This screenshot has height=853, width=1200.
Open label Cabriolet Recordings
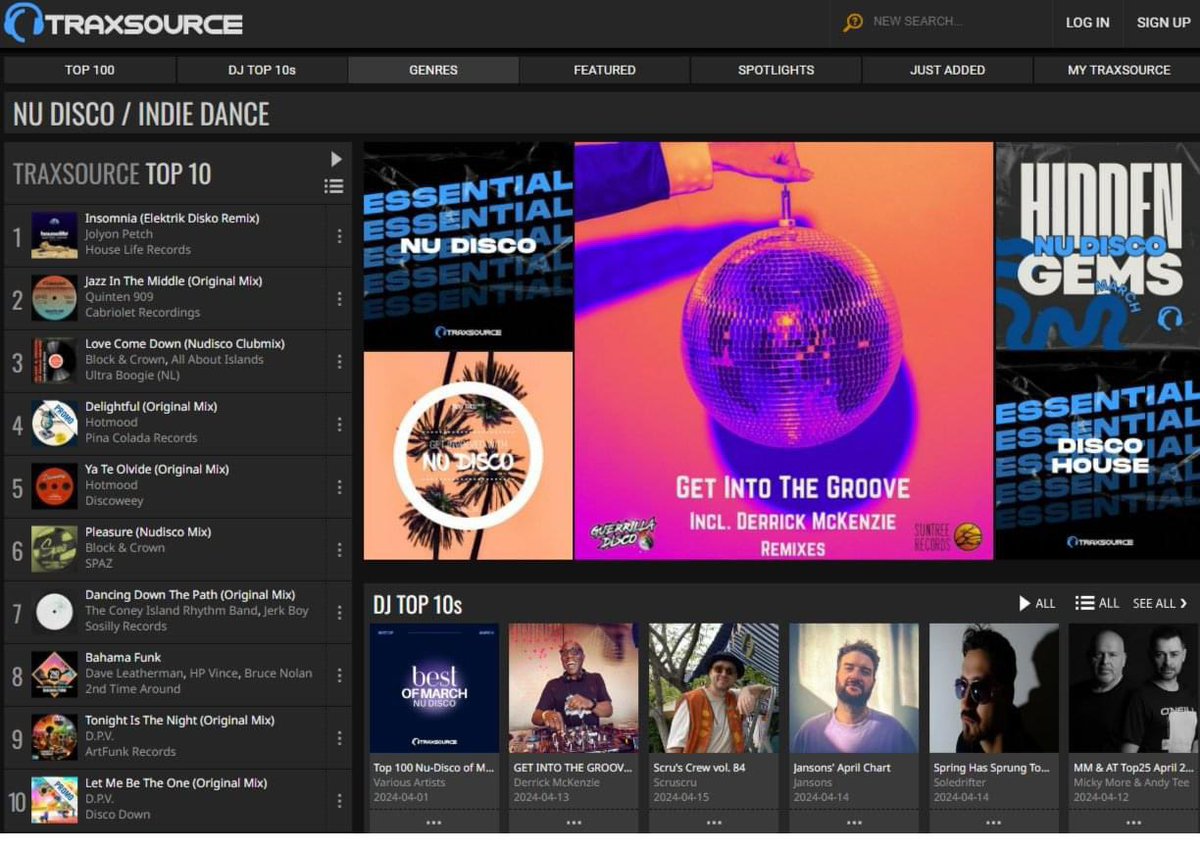(x=143, y=312)
